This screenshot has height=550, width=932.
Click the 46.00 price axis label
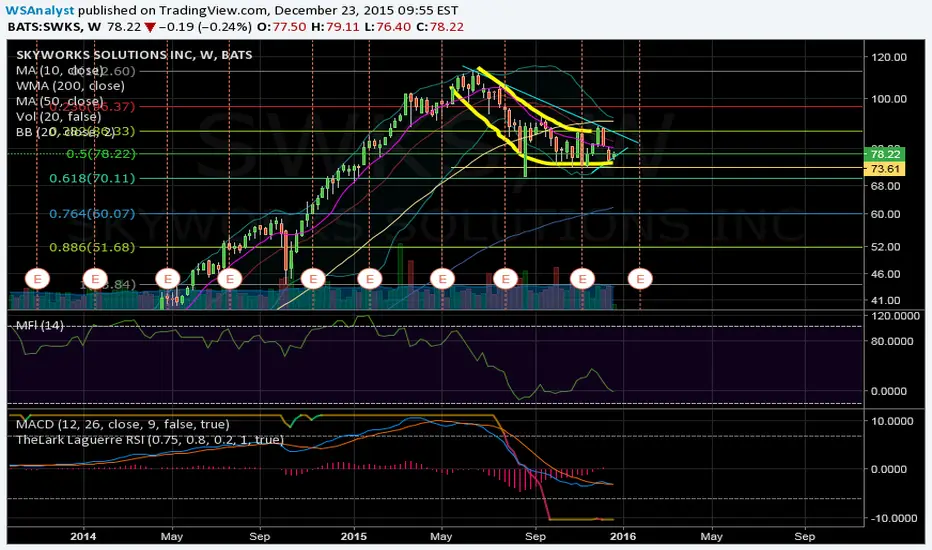(x=886, y=274)
